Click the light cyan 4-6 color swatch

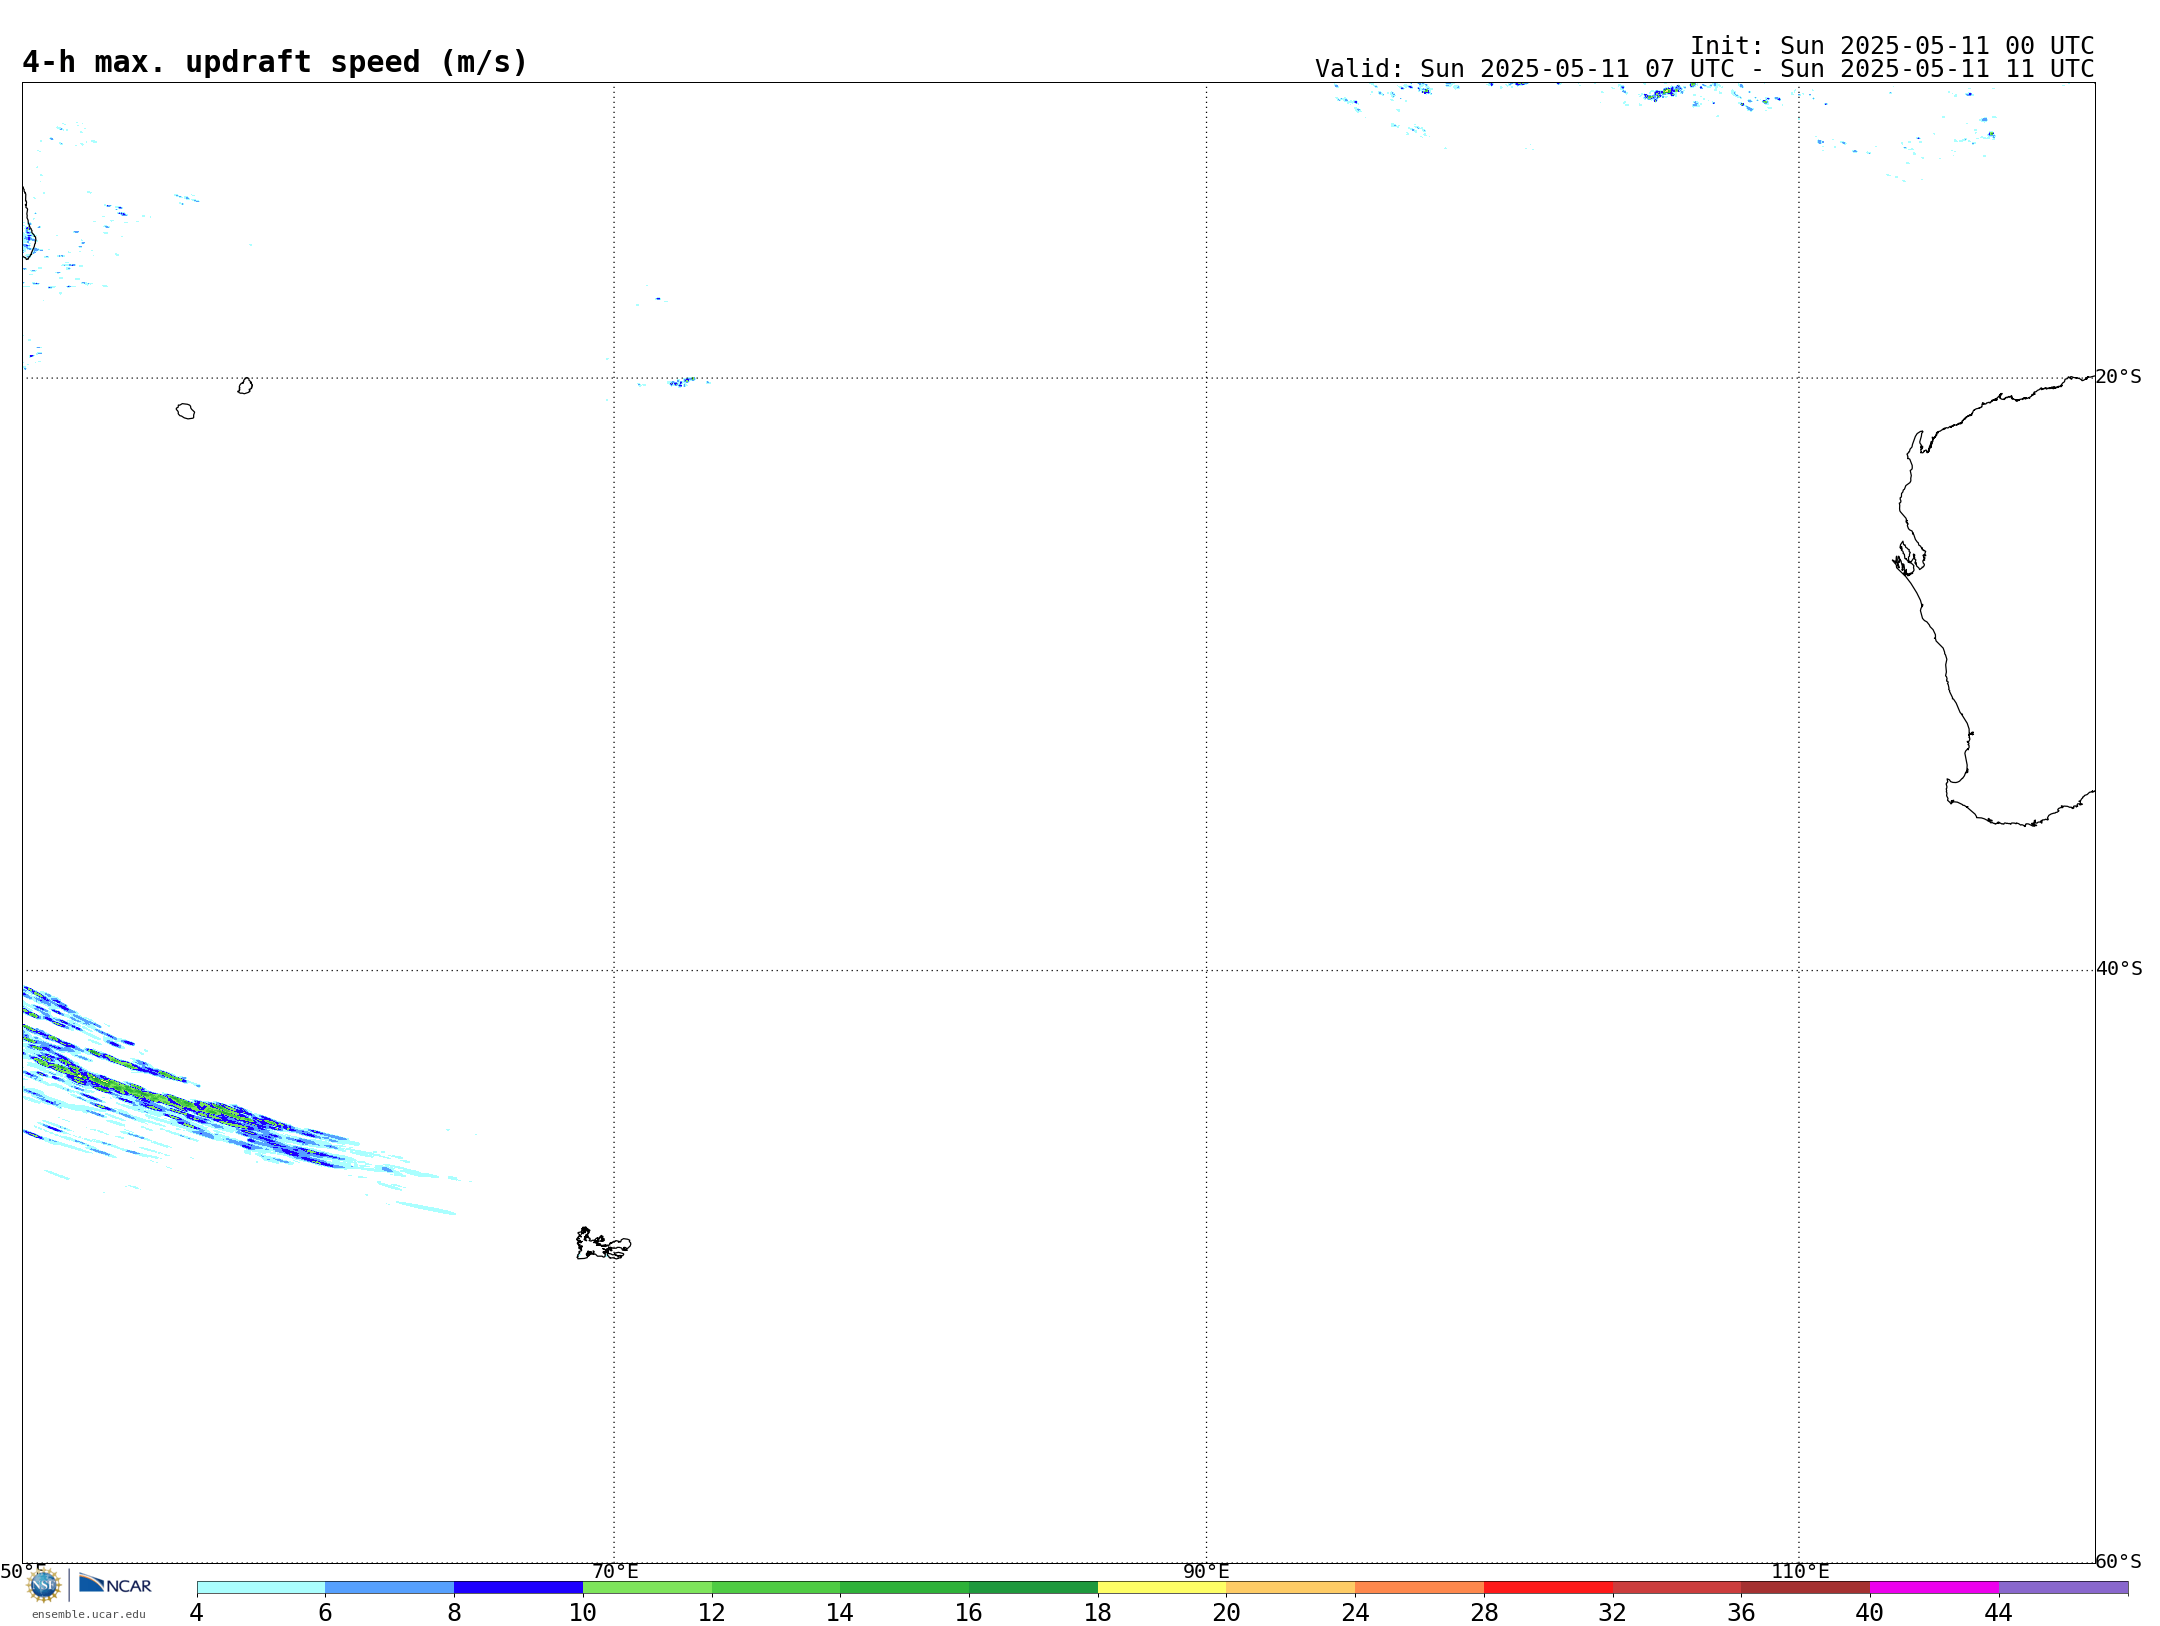[261, 1588]
